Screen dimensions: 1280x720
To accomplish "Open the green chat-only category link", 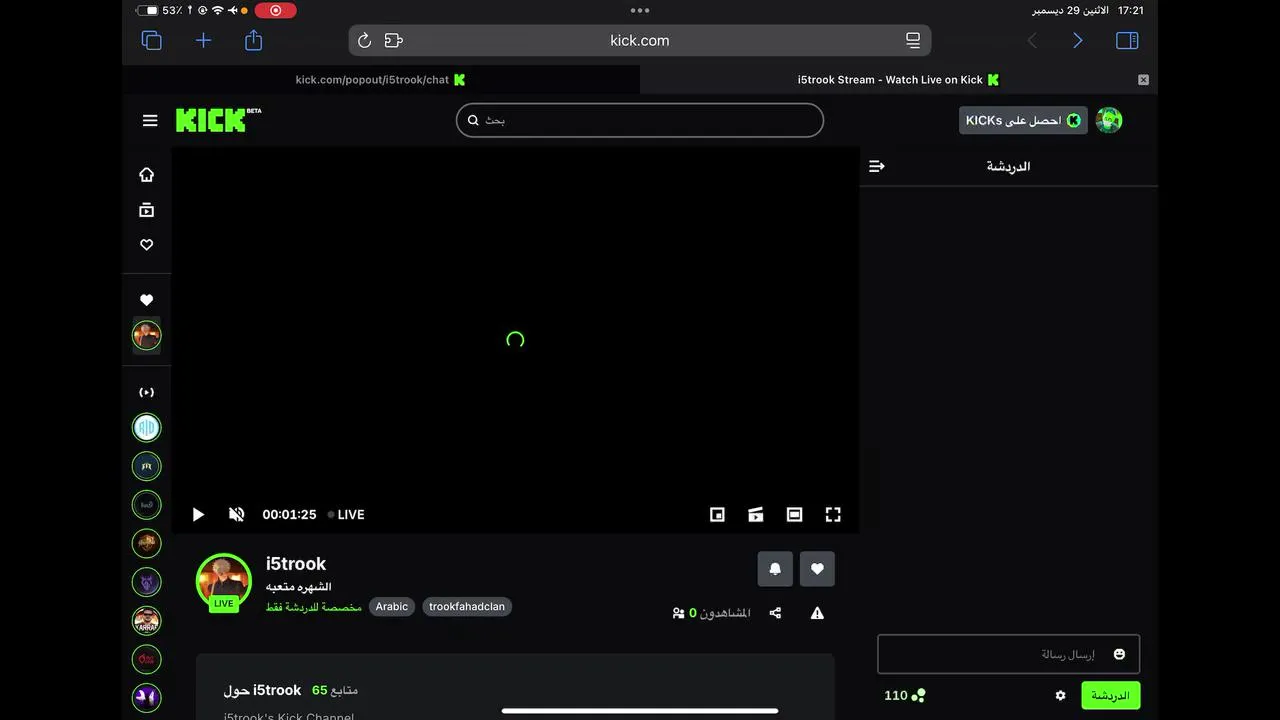I will pos(314,606).
